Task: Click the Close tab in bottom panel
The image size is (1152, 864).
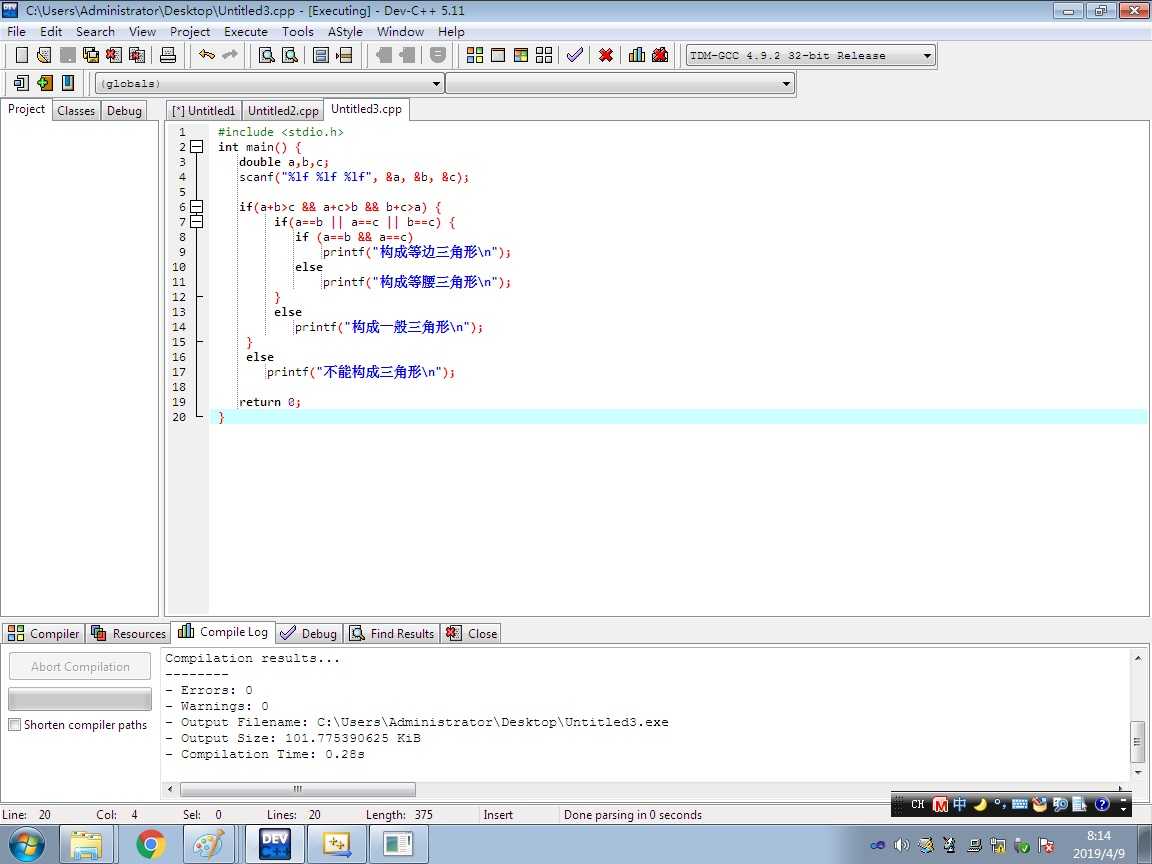Action: tap(472, 633)
